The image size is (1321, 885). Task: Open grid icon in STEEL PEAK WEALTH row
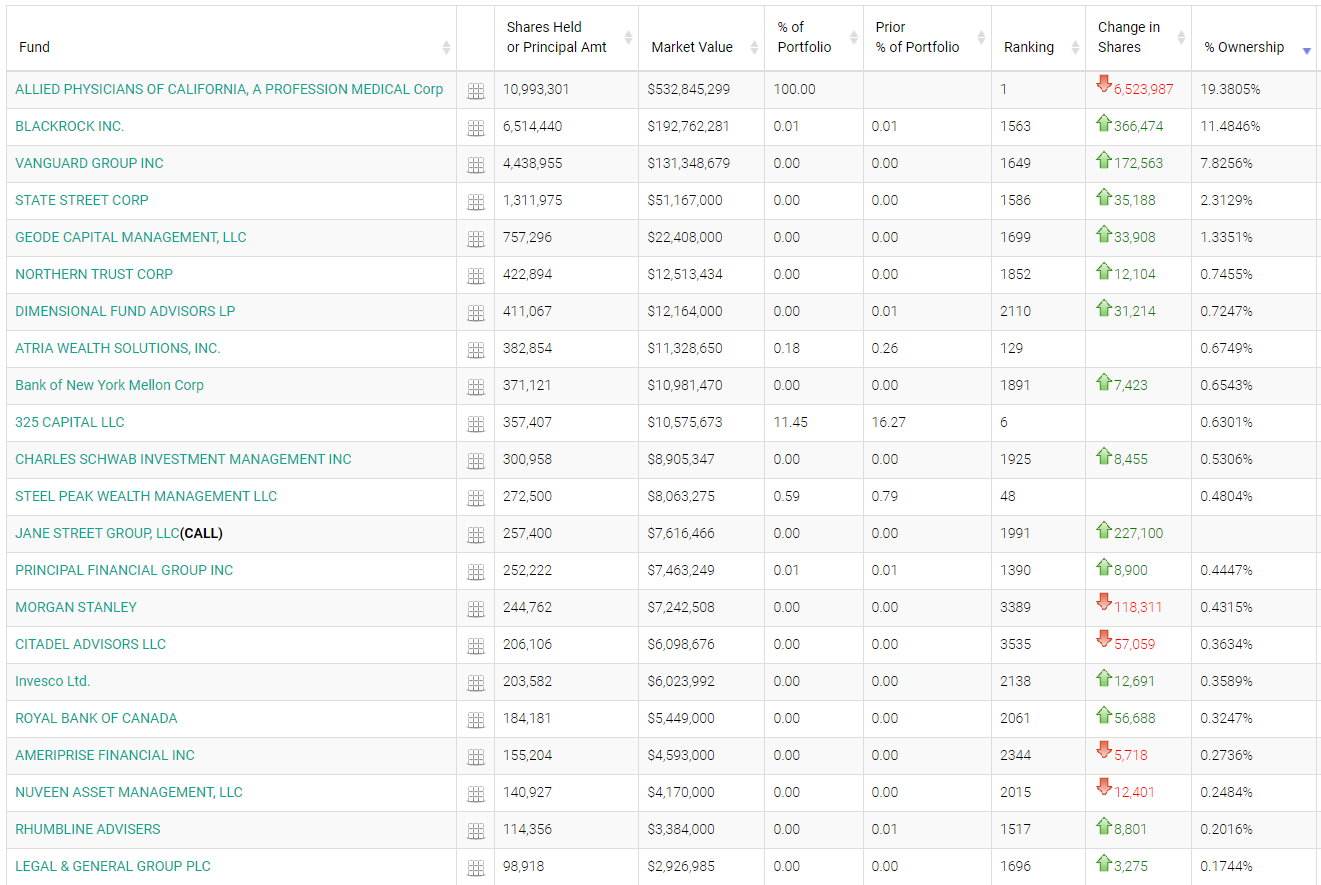point(476,498)
